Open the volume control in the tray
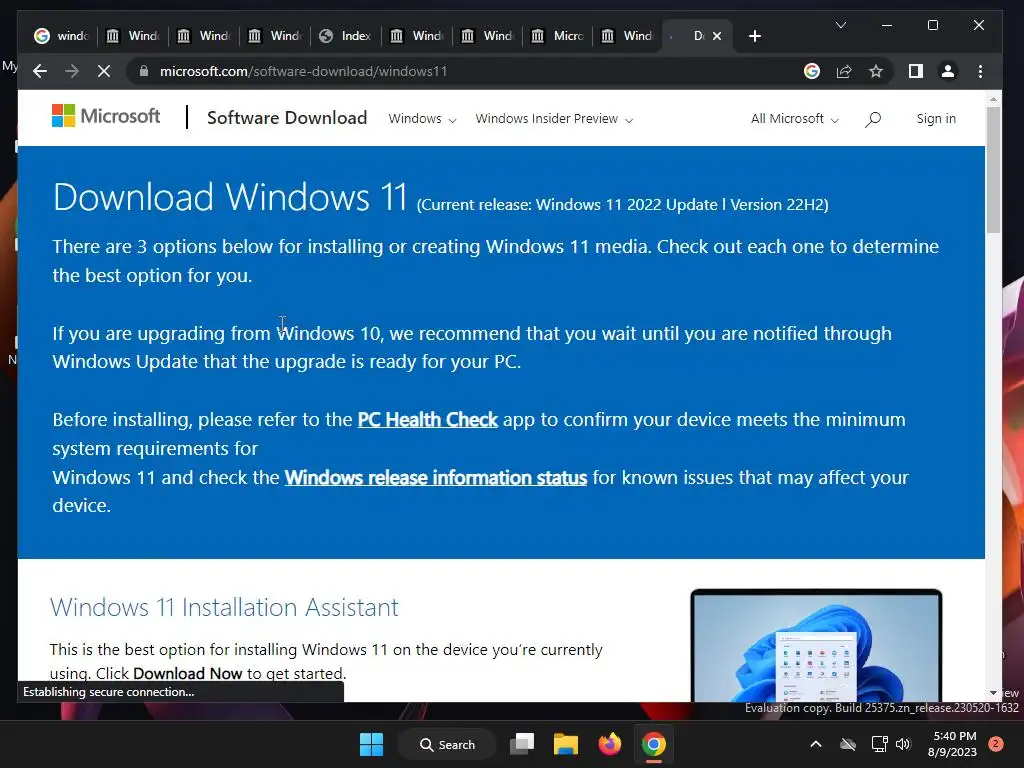Image resolution: width=1024 pixels, height=768 pixels. point(903,744)
